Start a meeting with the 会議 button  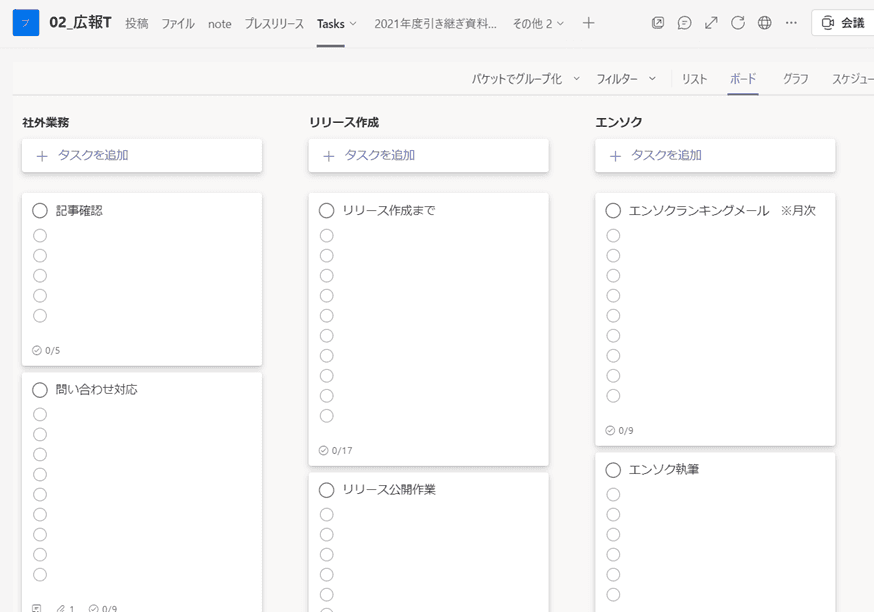(842, 23)
